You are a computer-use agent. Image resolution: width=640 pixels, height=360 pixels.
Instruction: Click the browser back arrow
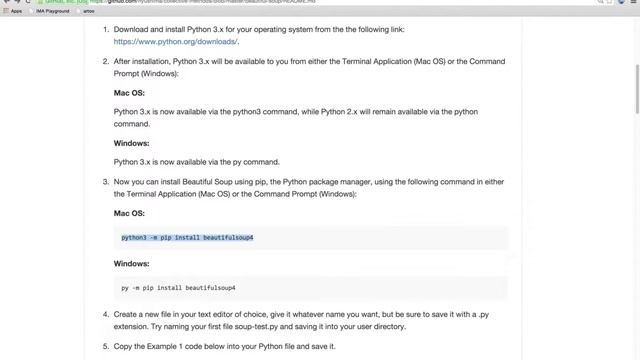[7, 1]
